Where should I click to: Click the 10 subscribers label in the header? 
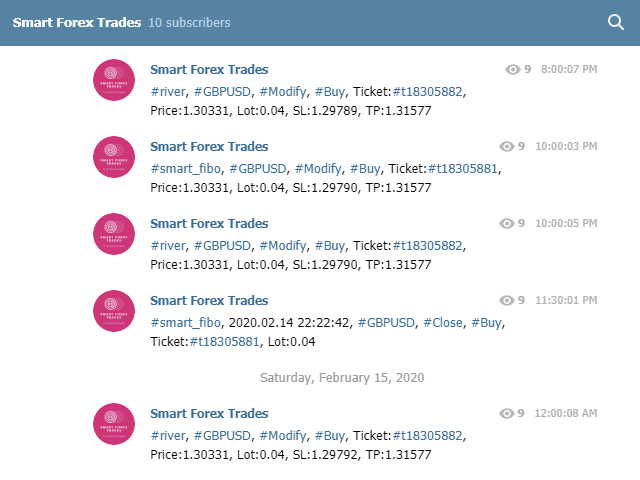tap(189, 22)
